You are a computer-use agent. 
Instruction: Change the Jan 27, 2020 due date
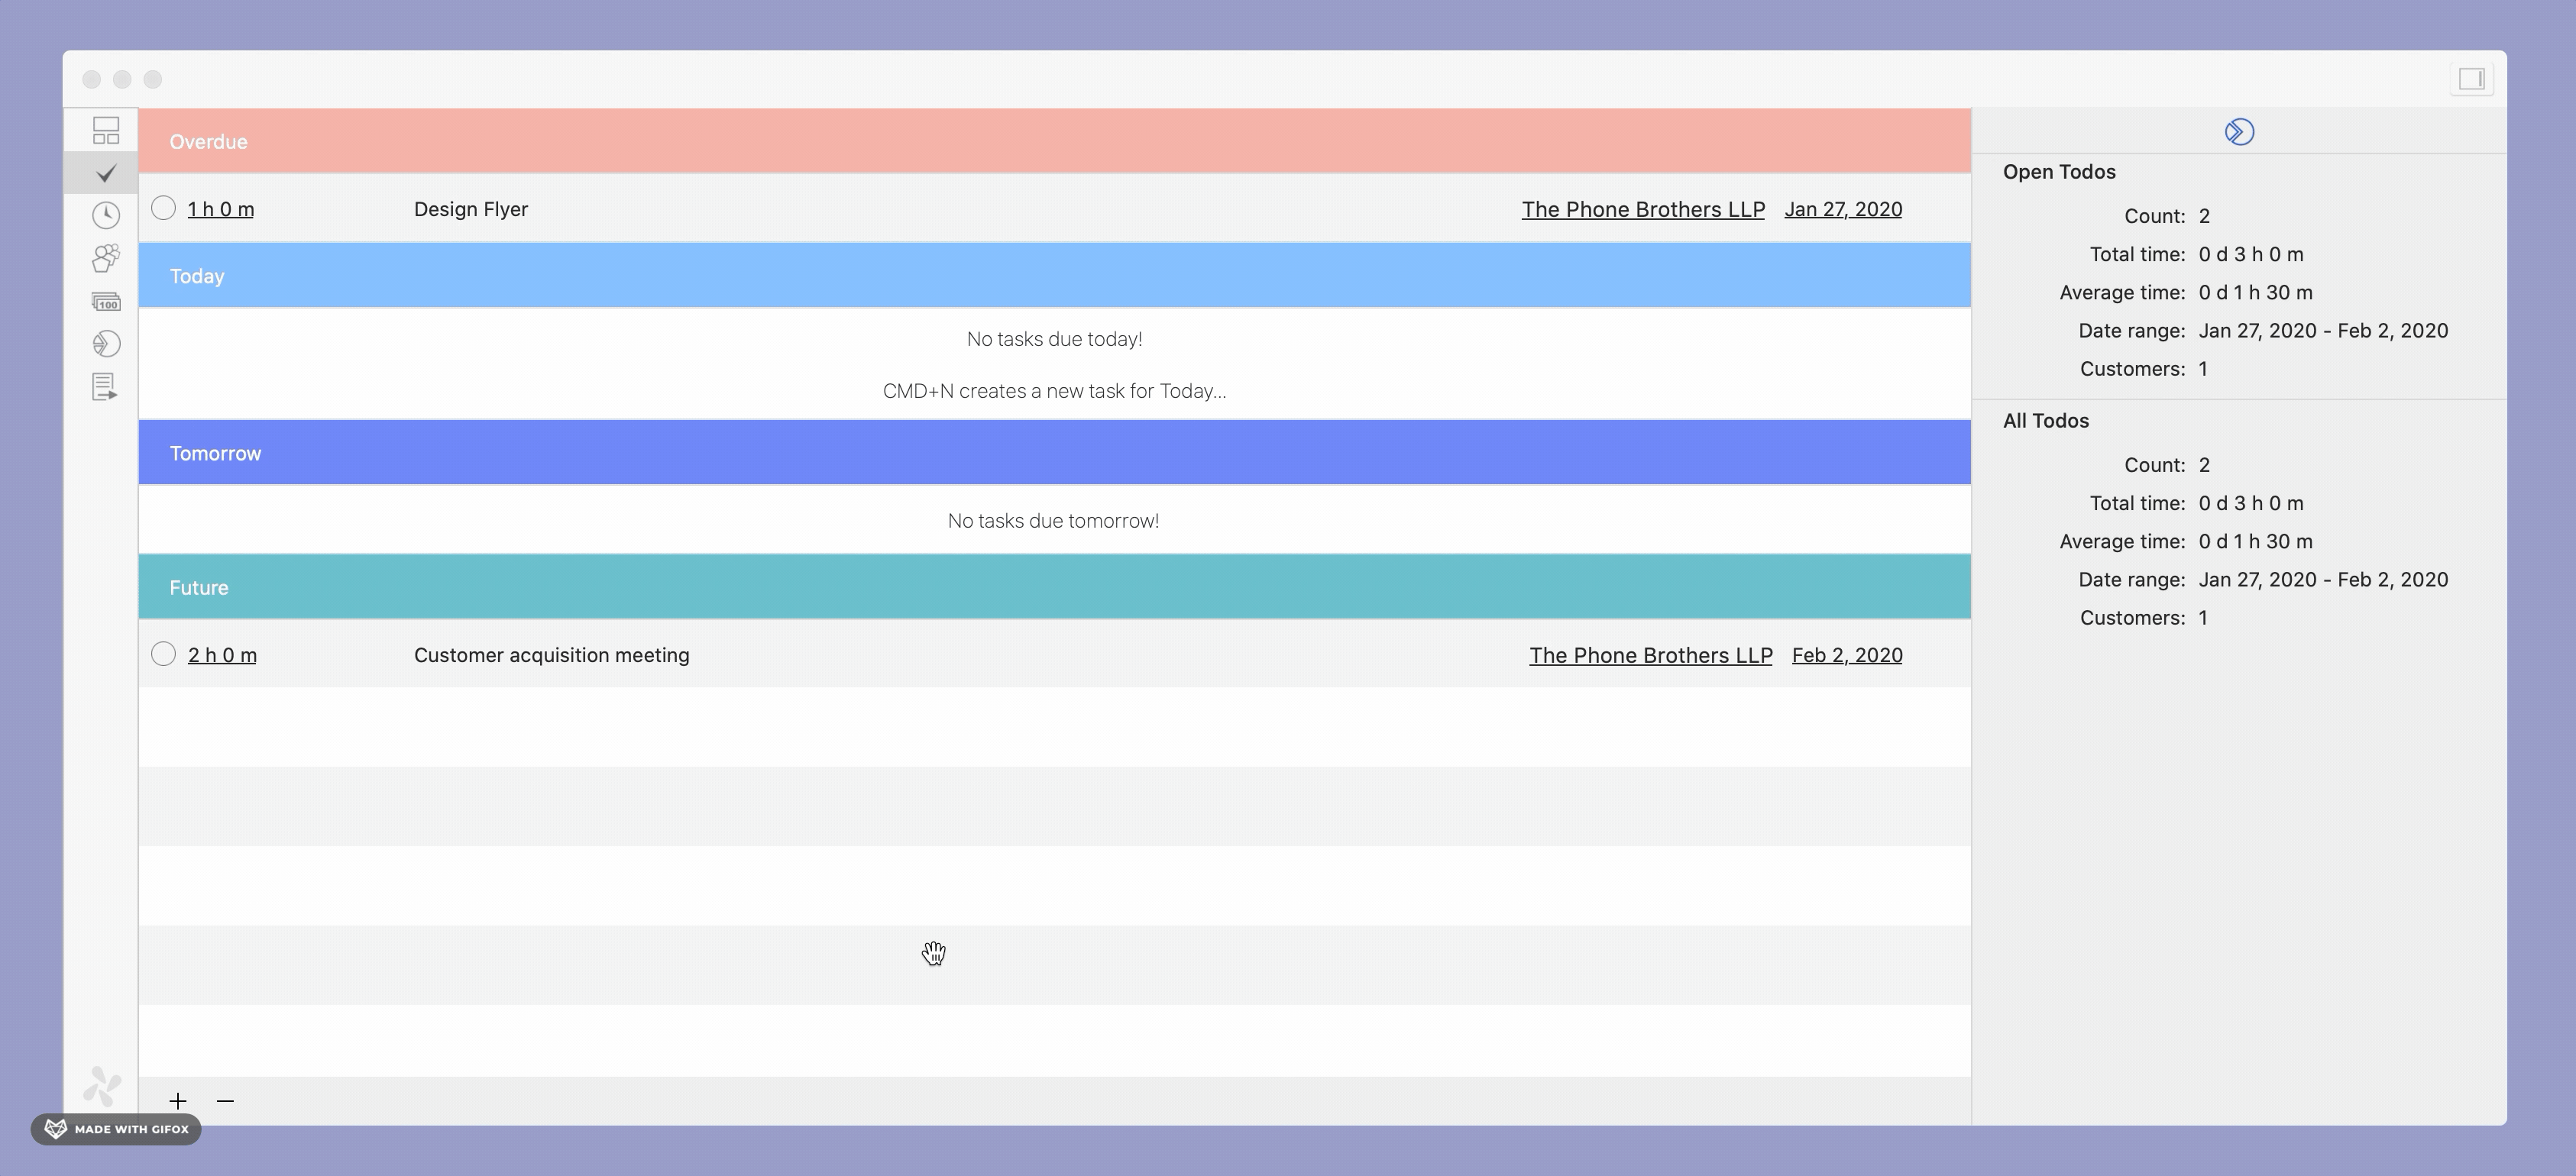(1843, 209)
